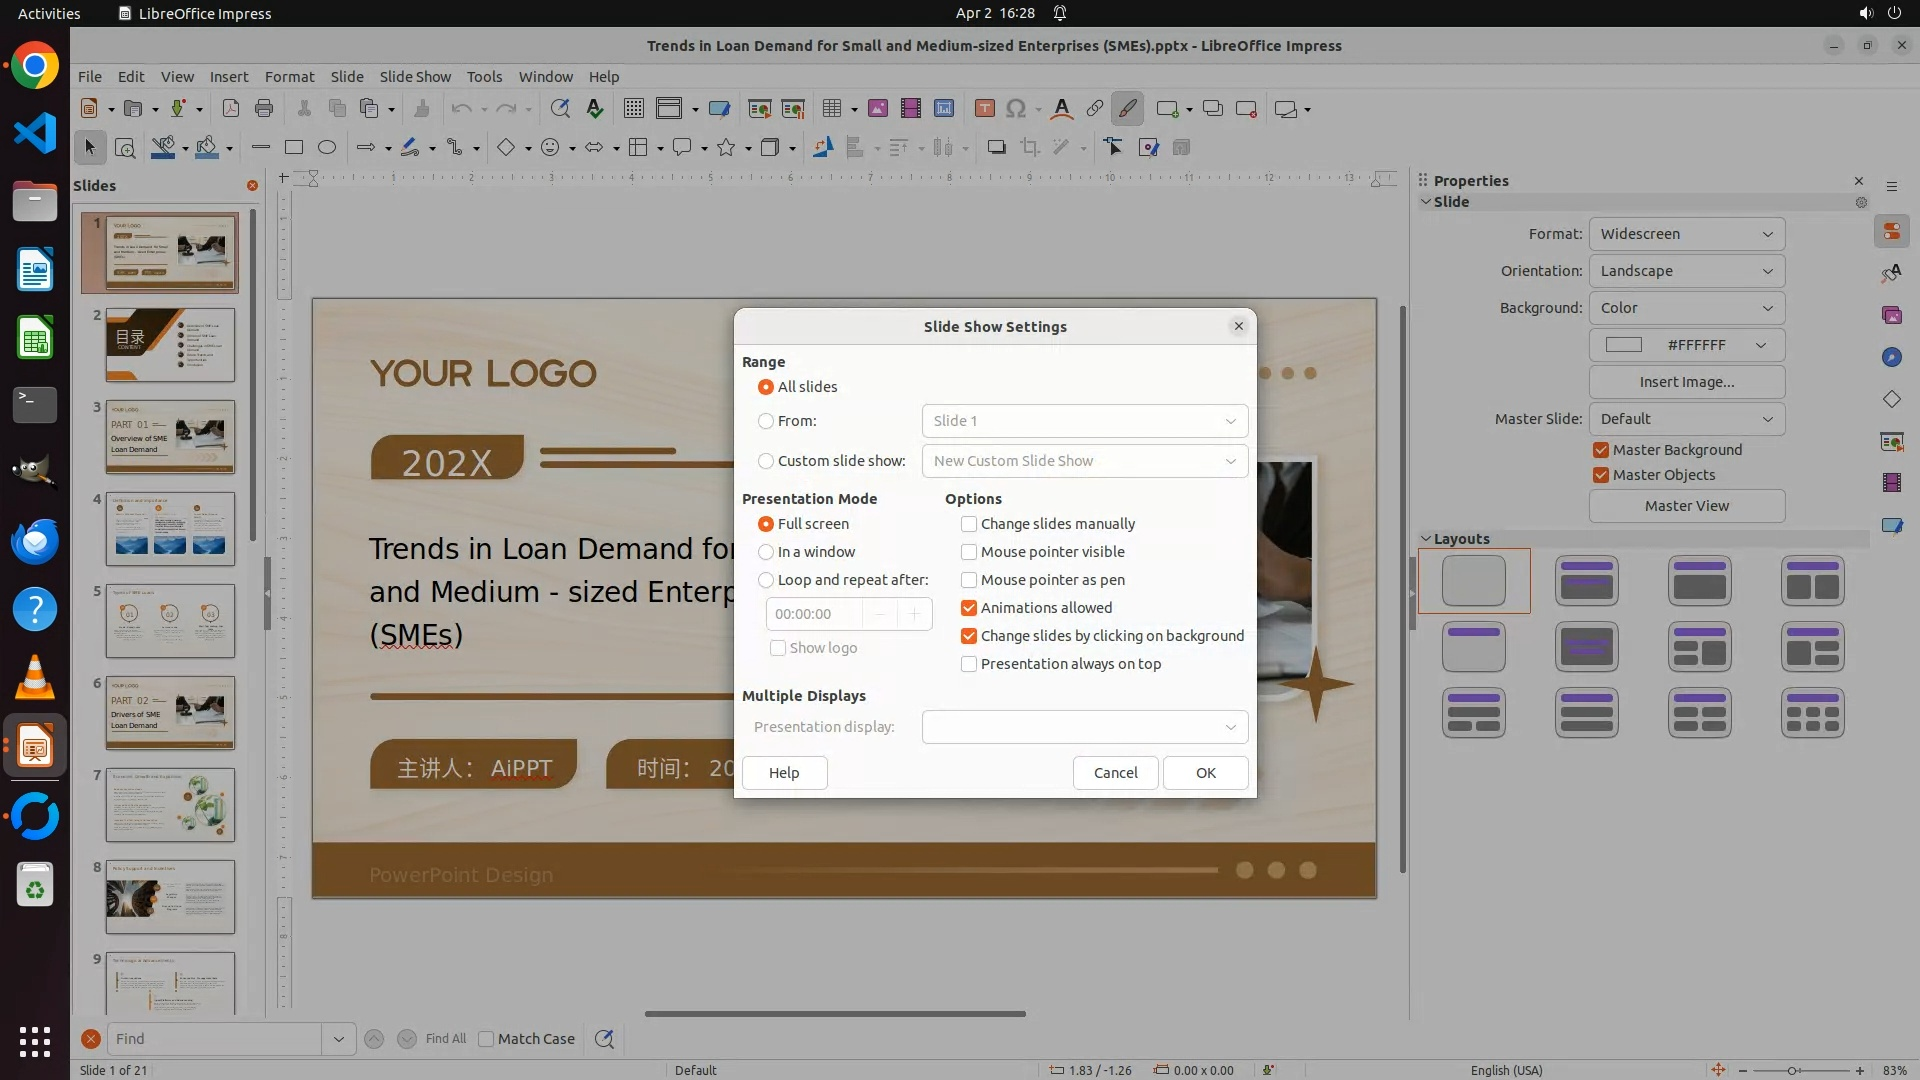Click the #FFFFFF background color swatch
The width and height of the screenshot is (1920, 1080).
[x=1624, y=345]
